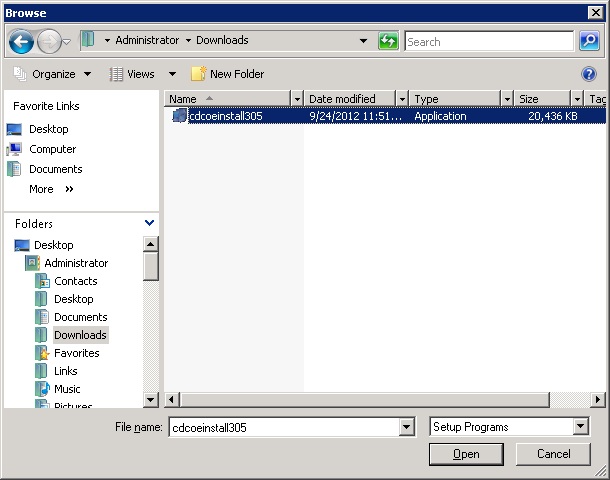Image resolution: width=610 pixels, height=480 pixels.
Task: Select Downloads folder in Folders tree
Action: (x=71, y=335)
